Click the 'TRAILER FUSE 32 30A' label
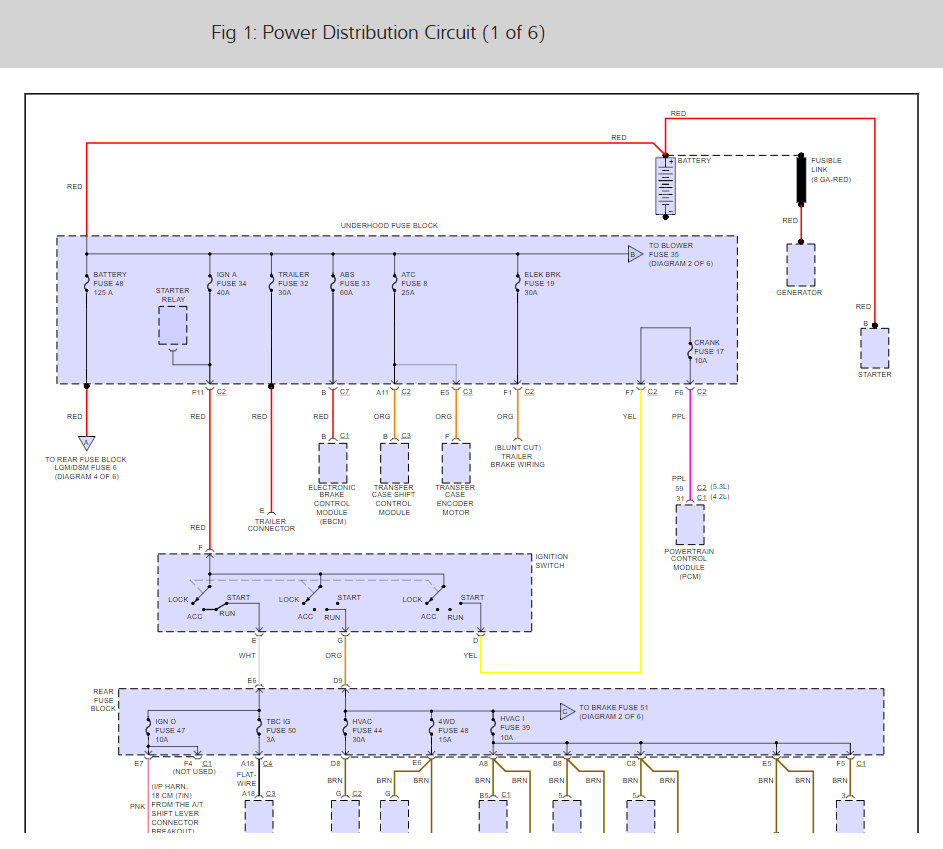Image resolution: width=943 pixels, height=849 pixels. point(293,283)
